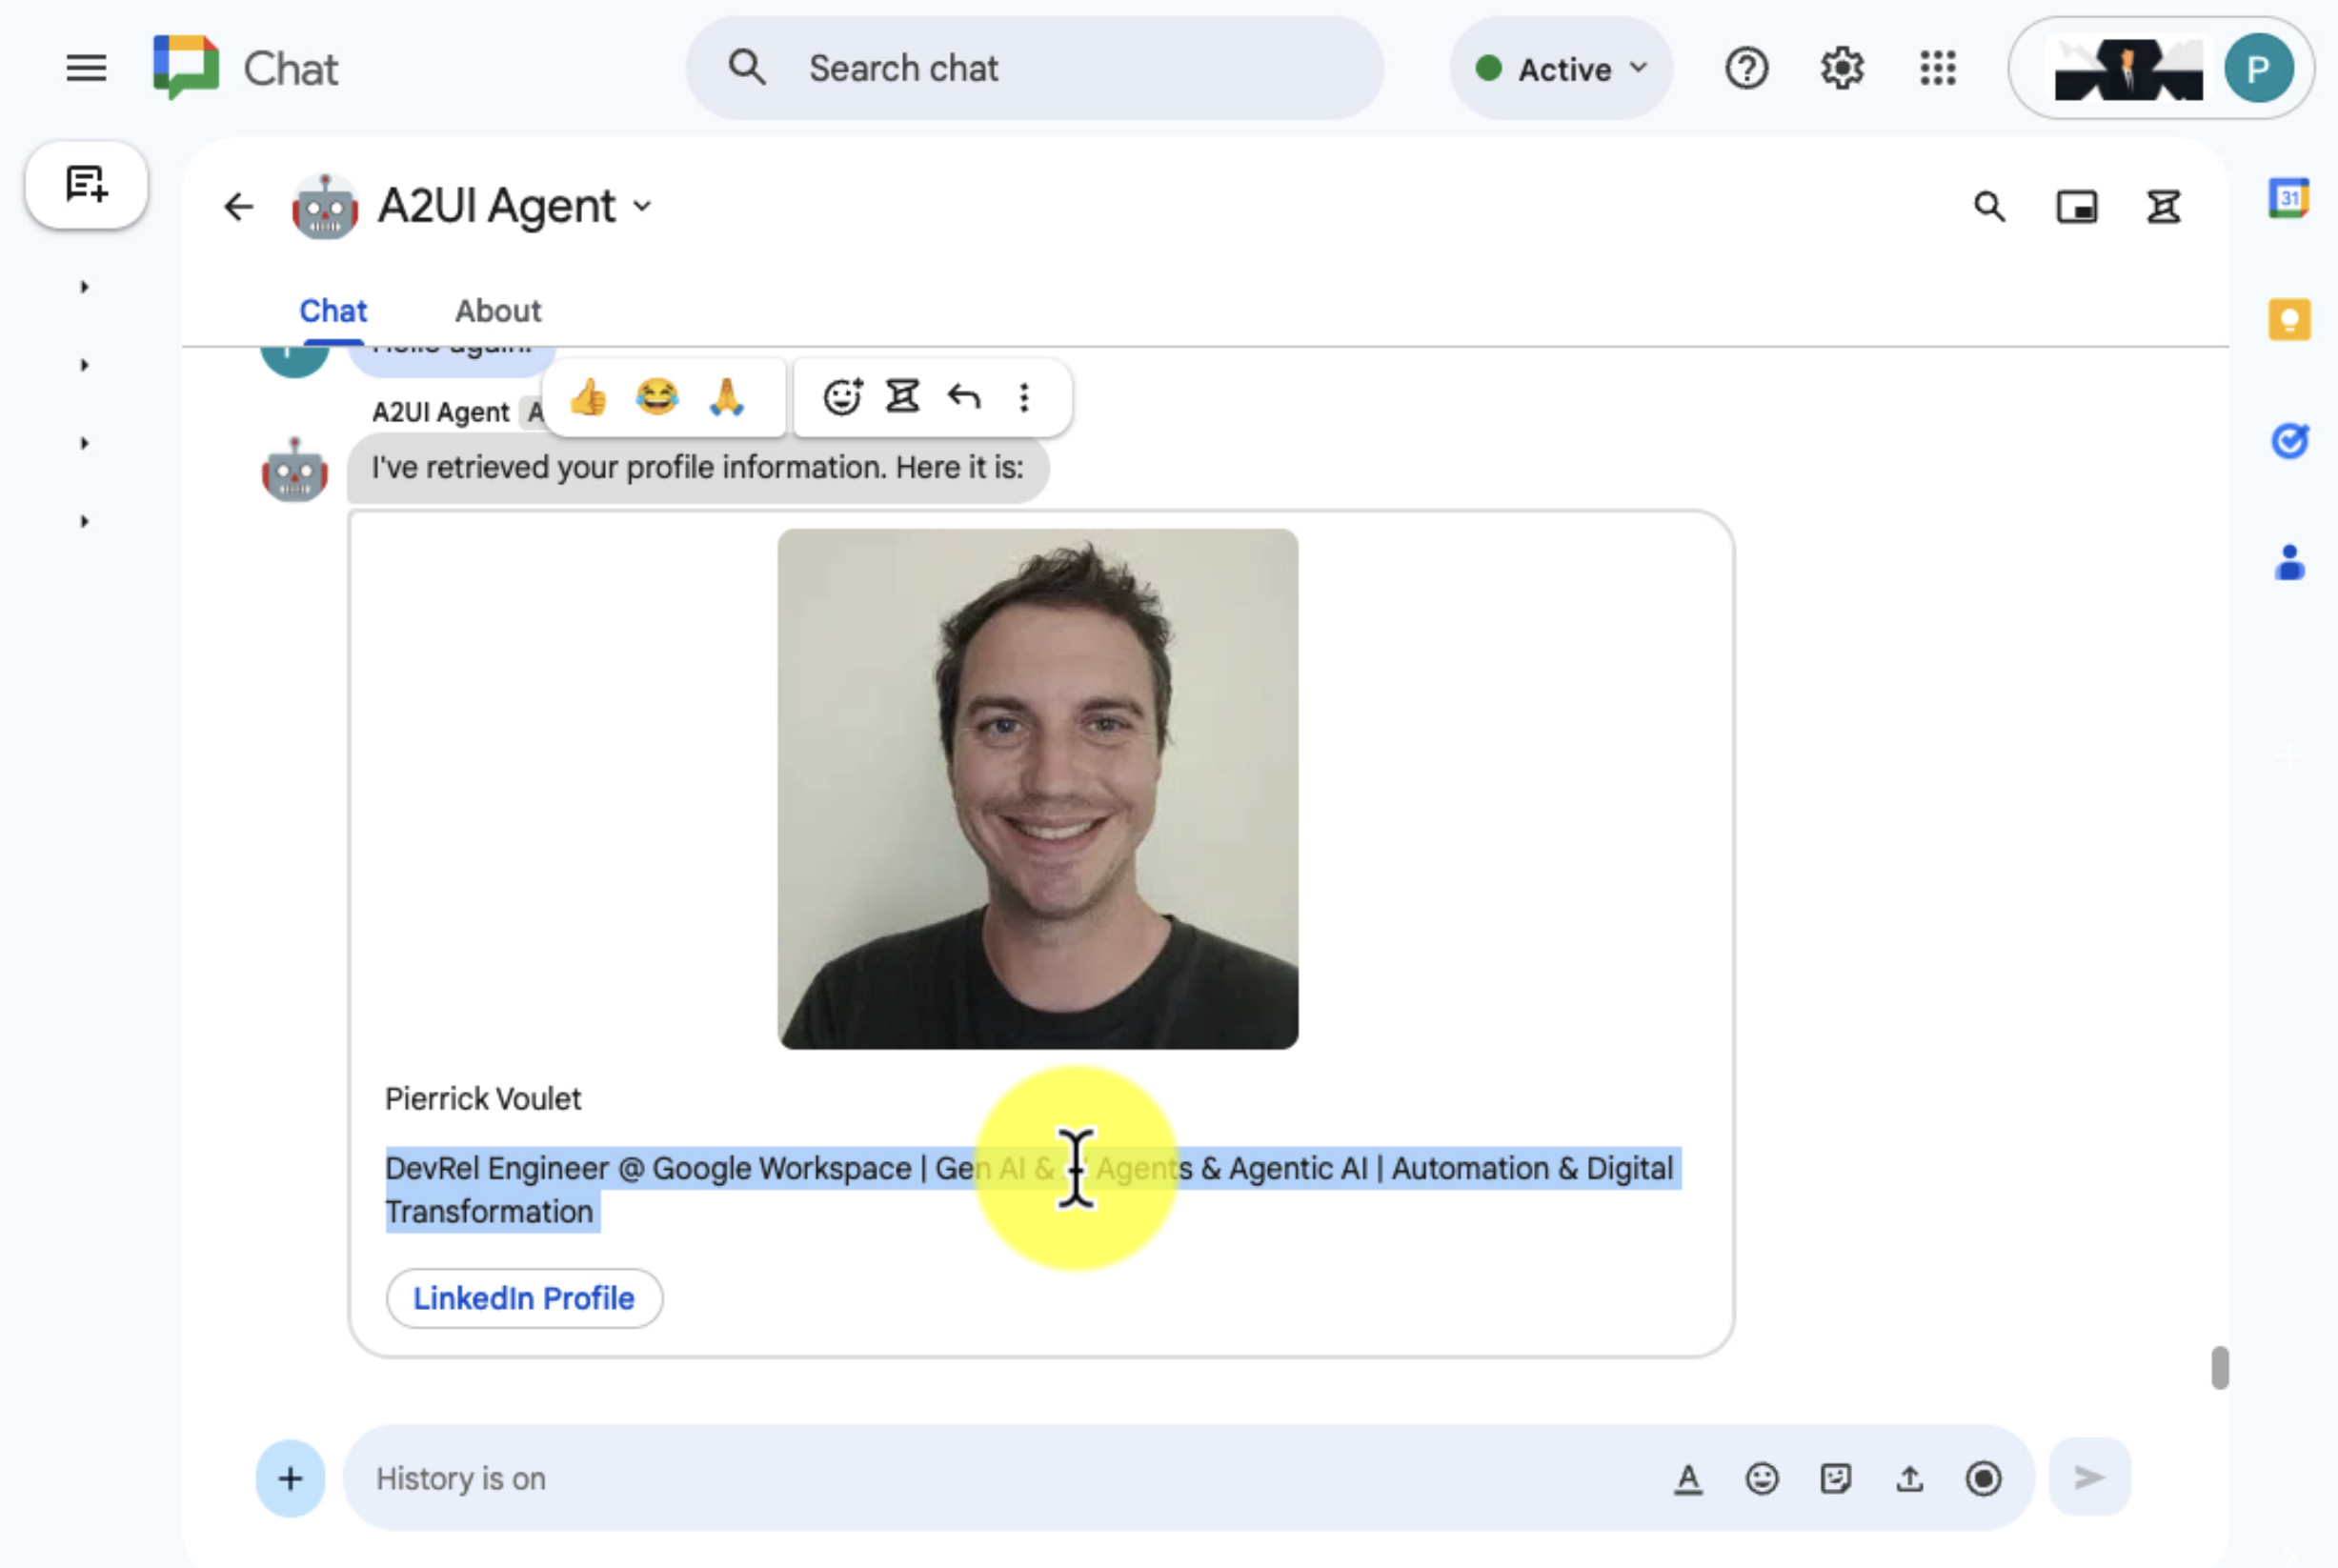Viewport: 2338px width, 1568px height.
Task: Click the more options three-dot menu on the message
Action: [1024, 397]
